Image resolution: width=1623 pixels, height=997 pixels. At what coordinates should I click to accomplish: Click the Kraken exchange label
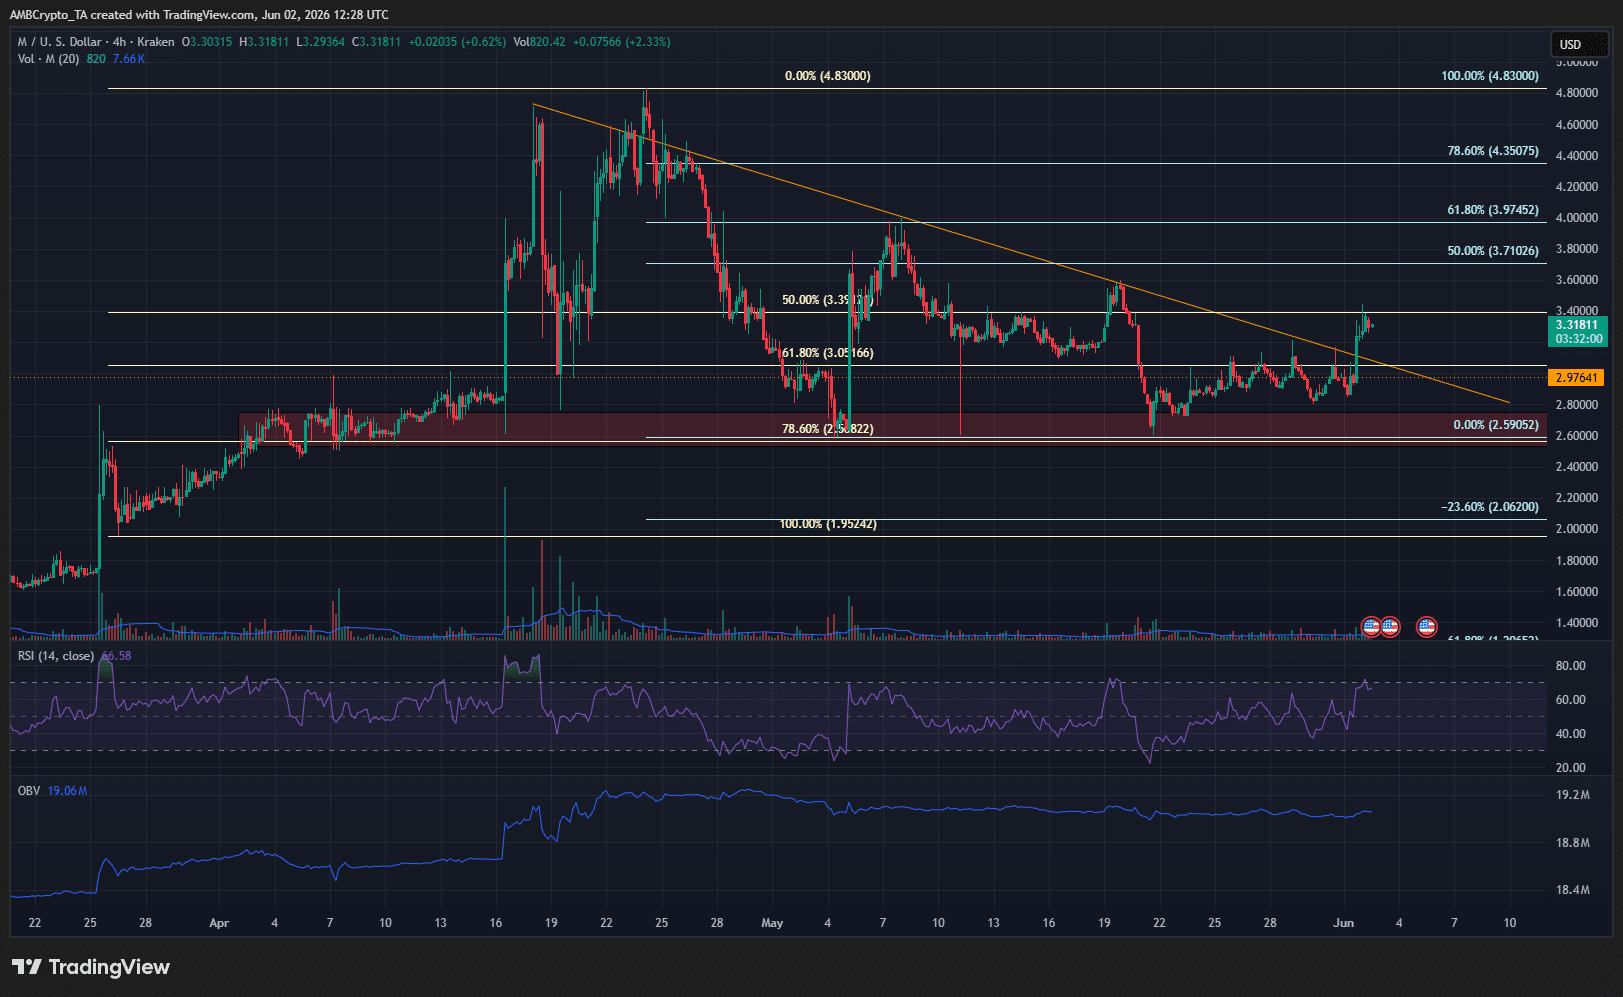[156, 42]
